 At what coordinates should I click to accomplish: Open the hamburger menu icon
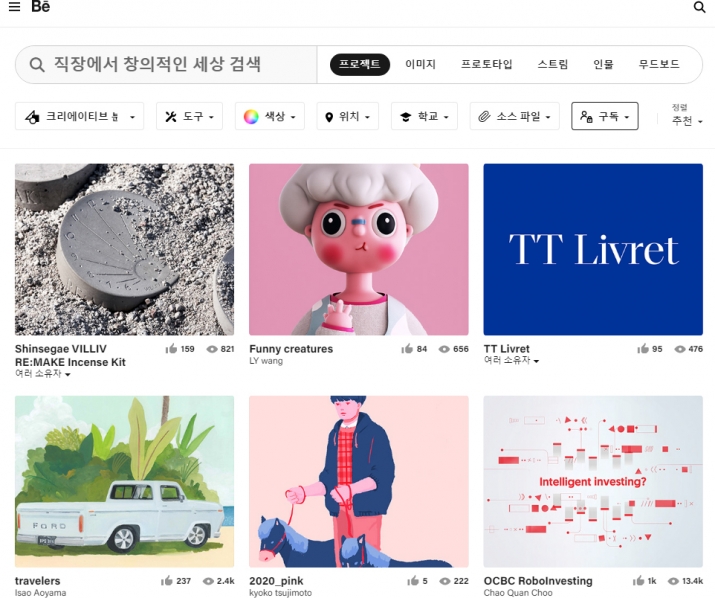[x=15, y=7]
